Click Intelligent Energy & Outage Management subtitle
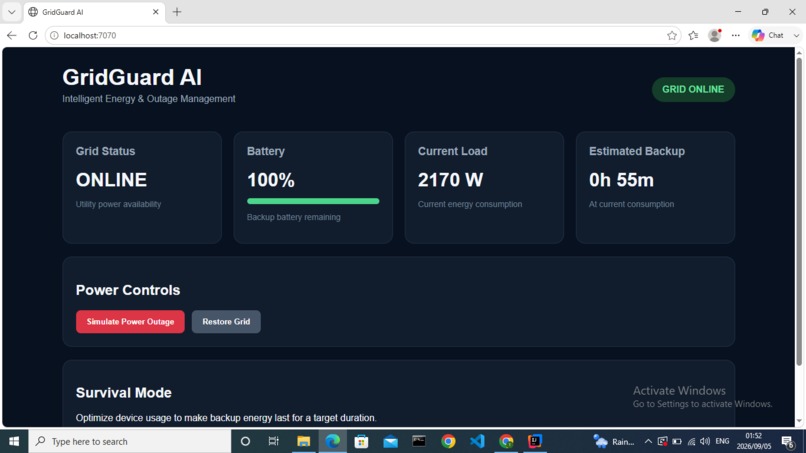806x453 pixels. [x=149, y=99]
